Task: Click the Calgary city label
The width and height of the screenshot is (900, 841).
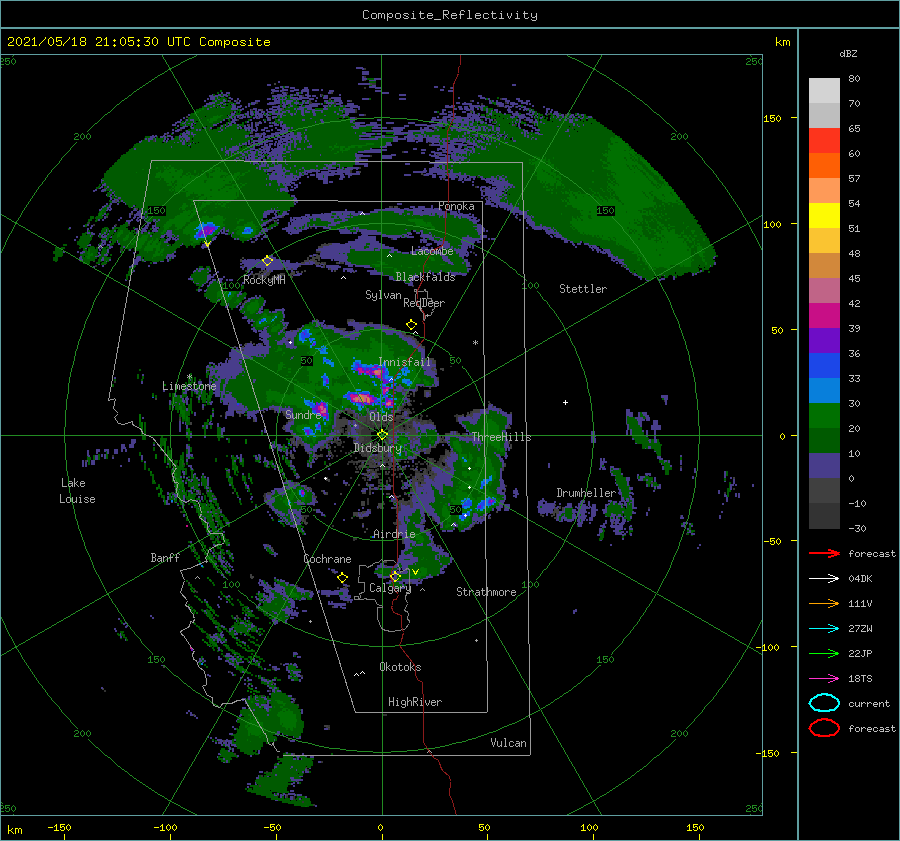Action: pos(390,588)
